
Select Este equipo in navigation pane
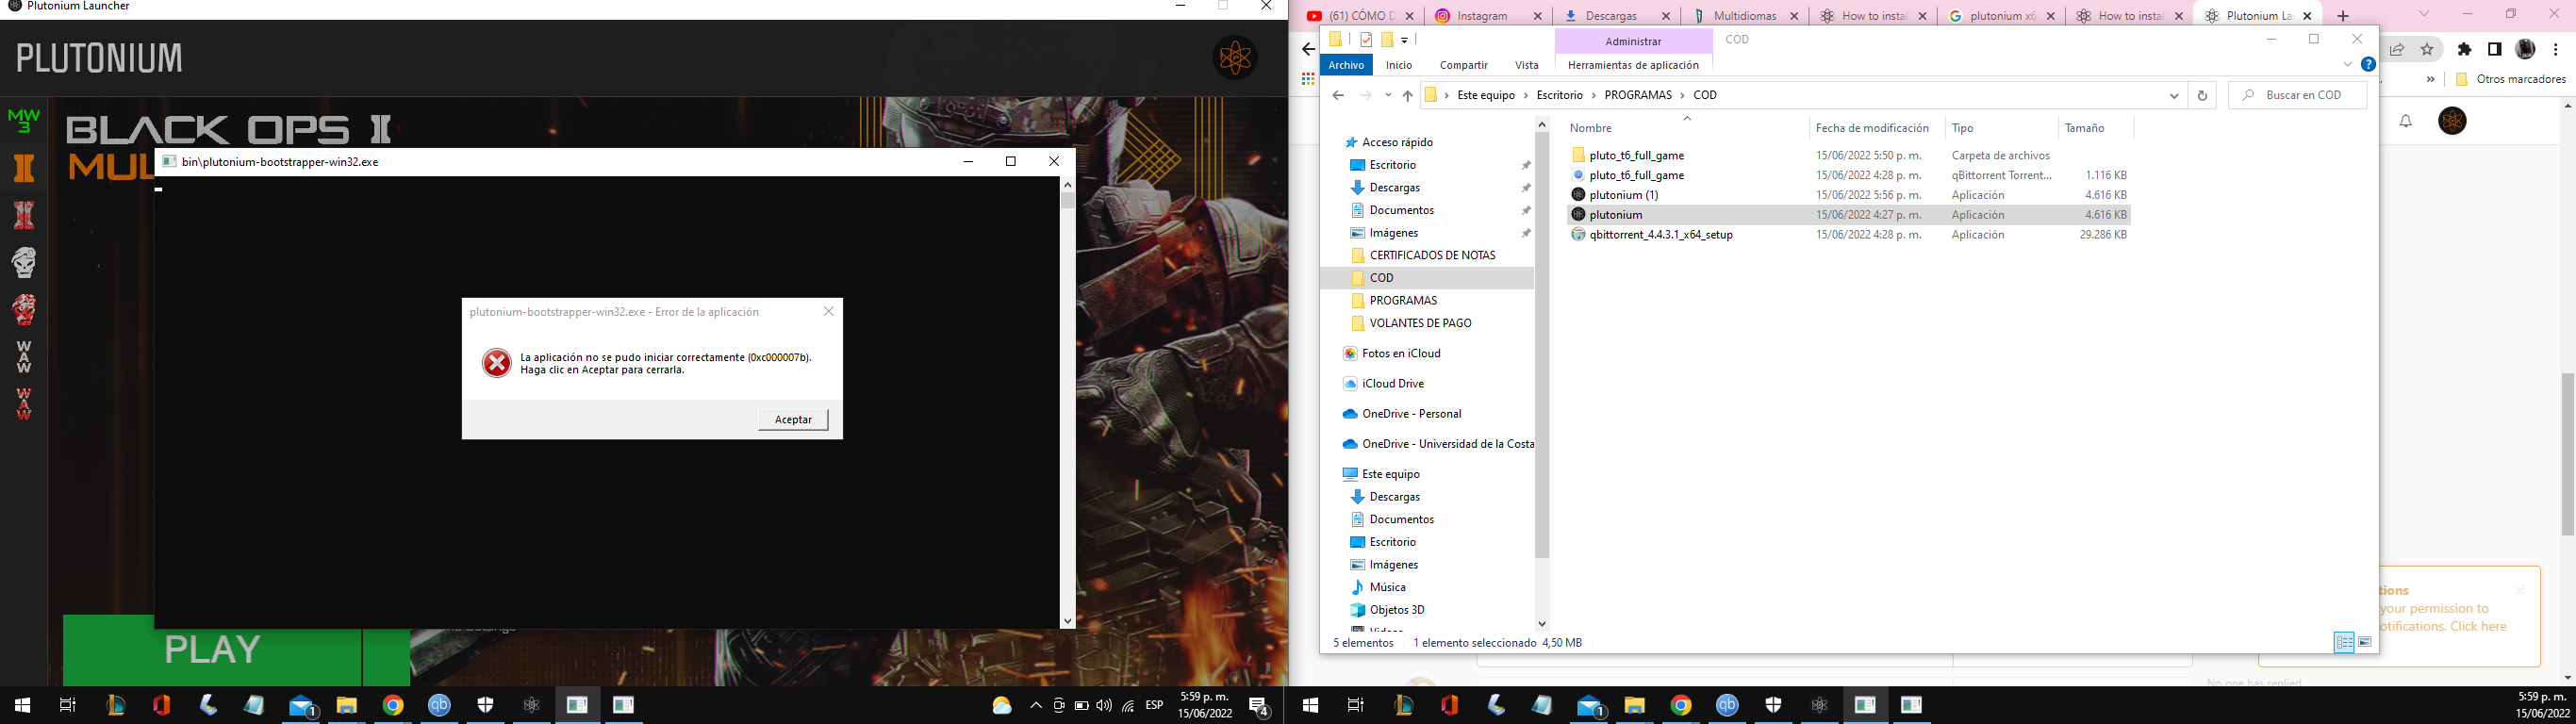1390,474
